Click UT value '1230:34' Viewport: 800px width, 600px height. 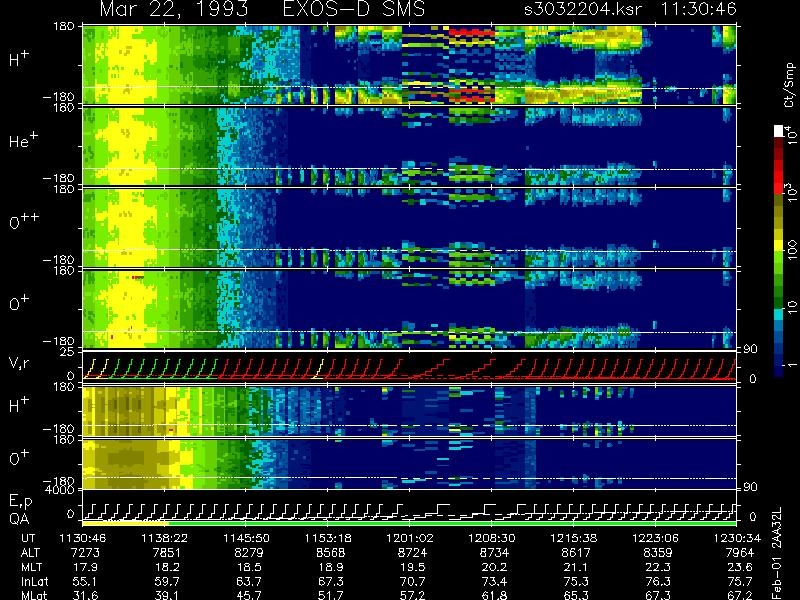737,538
